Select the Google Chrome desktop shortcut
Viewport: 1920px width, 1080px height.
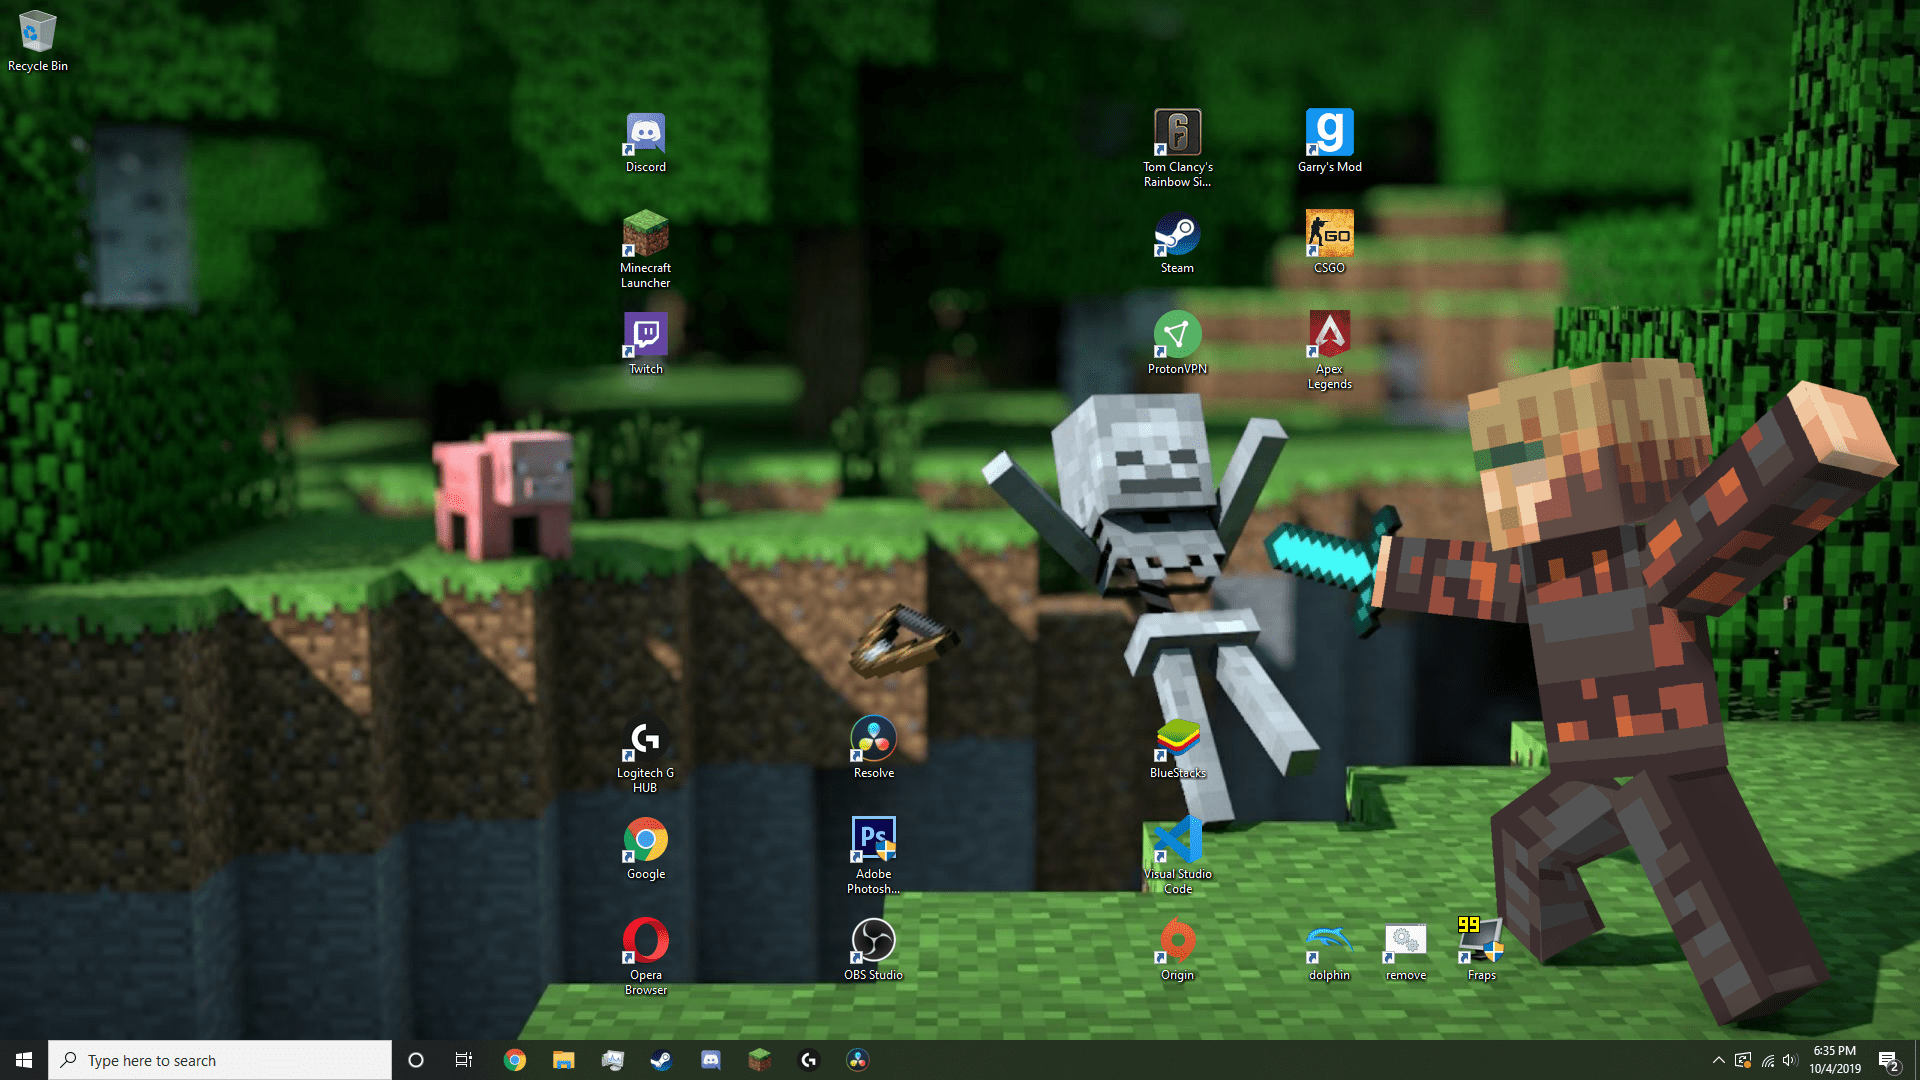pos(646,850)
